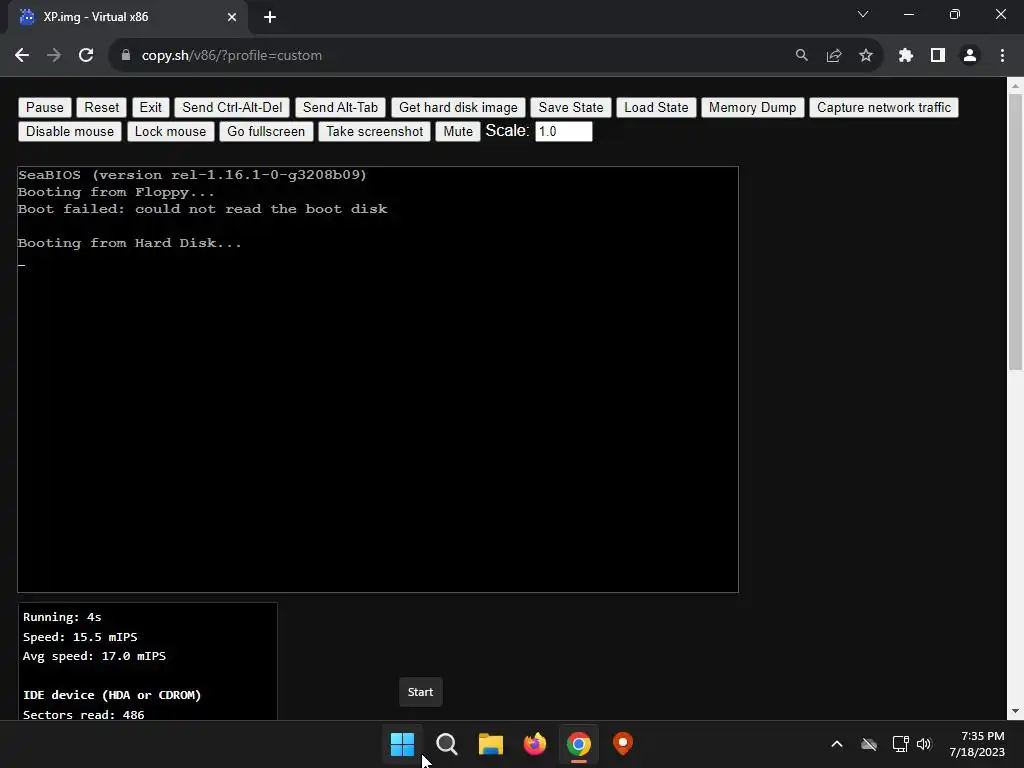Send Ctrl-Alt-Del to the VM
This screenshot has width=1024, height=768.
[232, 107]
